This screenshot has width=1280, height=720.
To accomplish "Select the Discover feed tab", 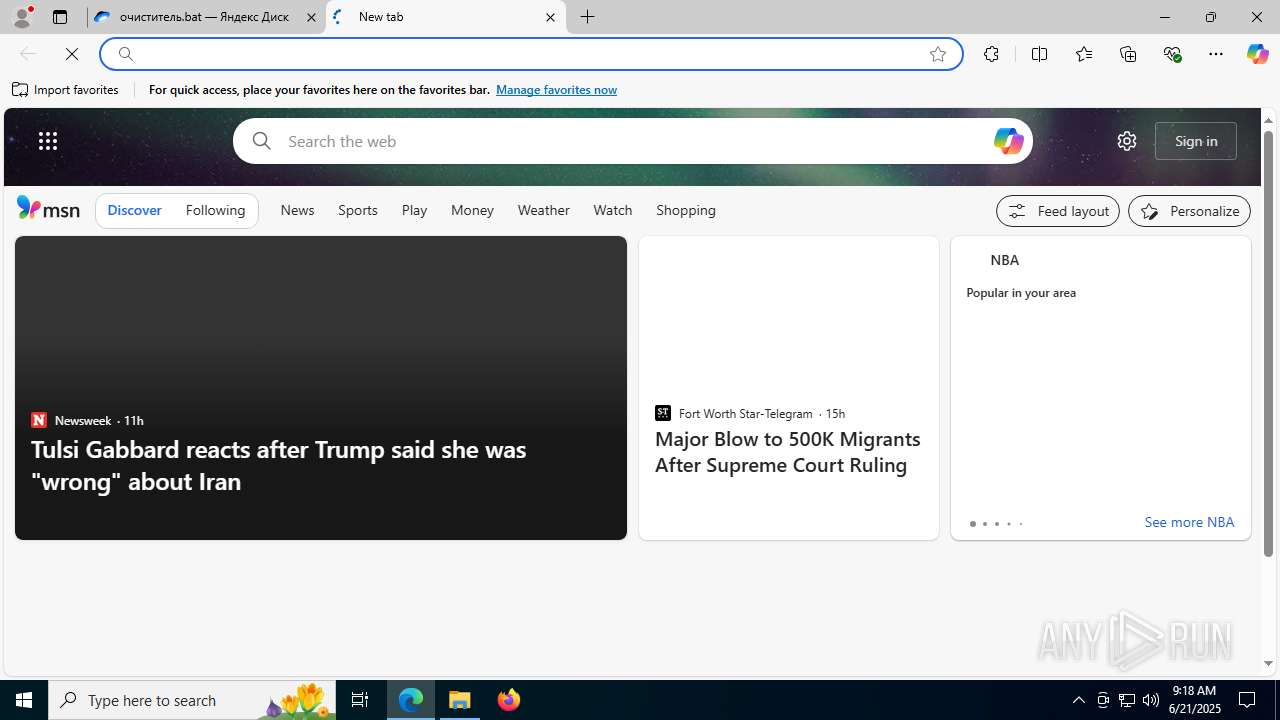I will click(134, 210).
